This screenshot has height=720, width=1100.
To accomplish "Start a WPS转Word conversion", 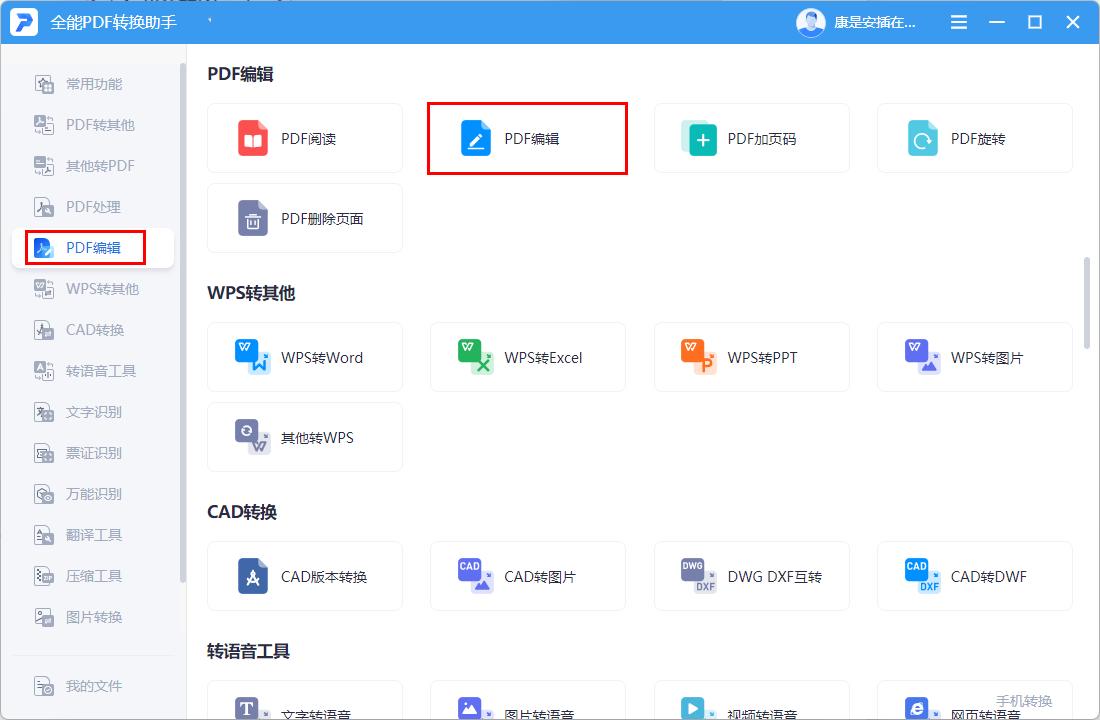I will [304, 357].
